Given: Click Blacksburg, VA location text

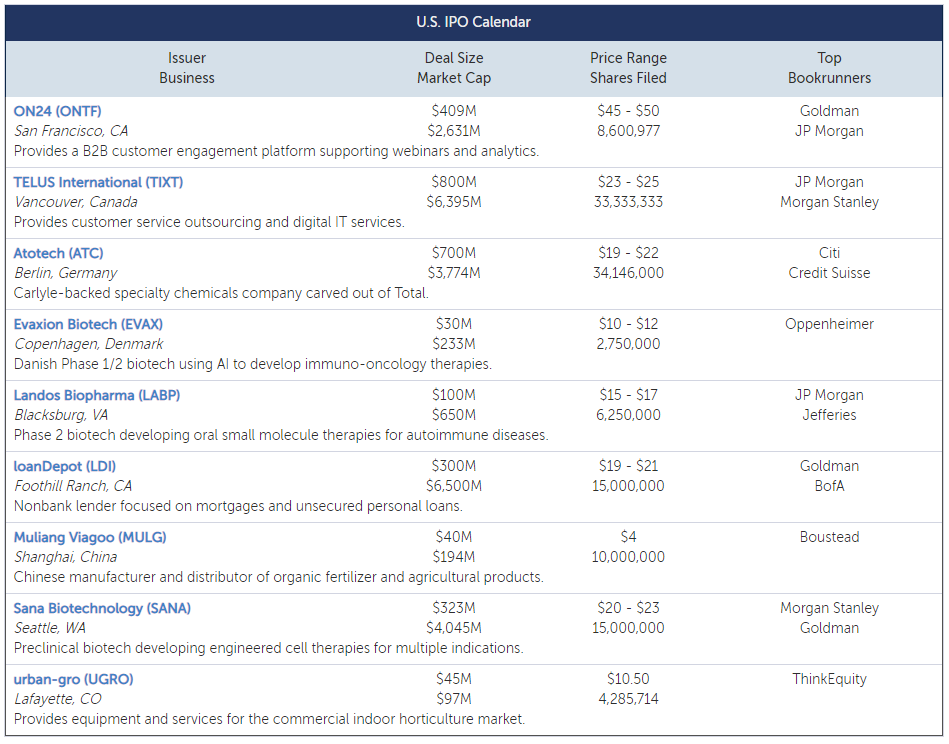Looking at the screenshot, I should coord(61,415).
